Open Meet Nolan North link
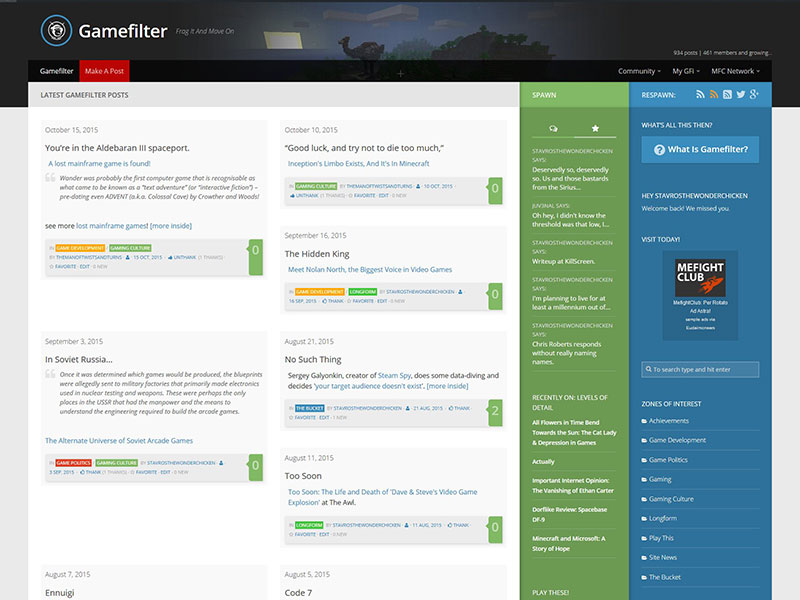This screenshot has width=800, height=600. [370, 269]
